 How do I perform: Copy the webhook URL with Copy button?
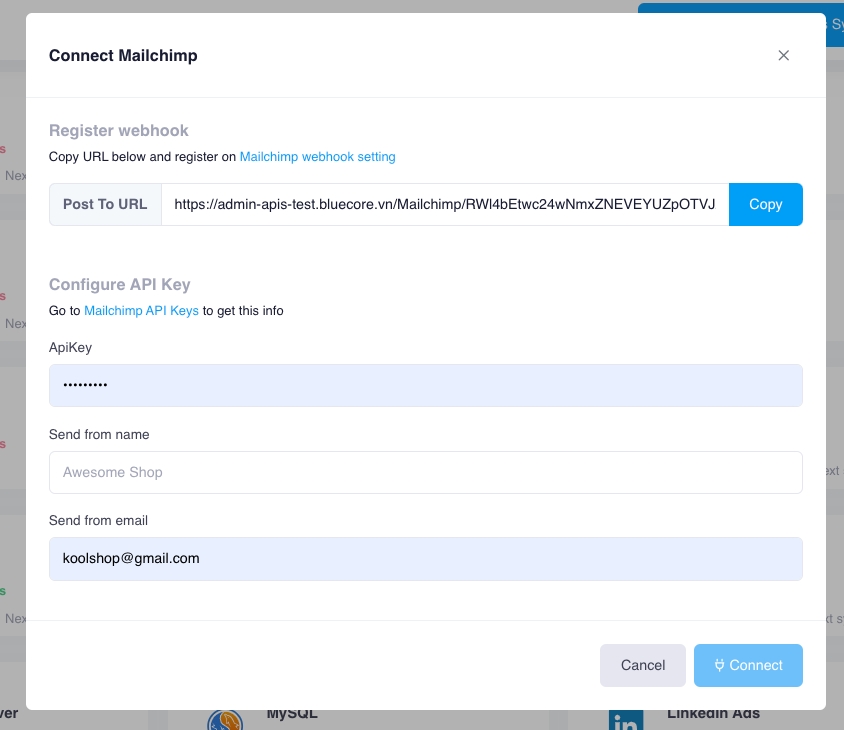[x=765, y=204]
